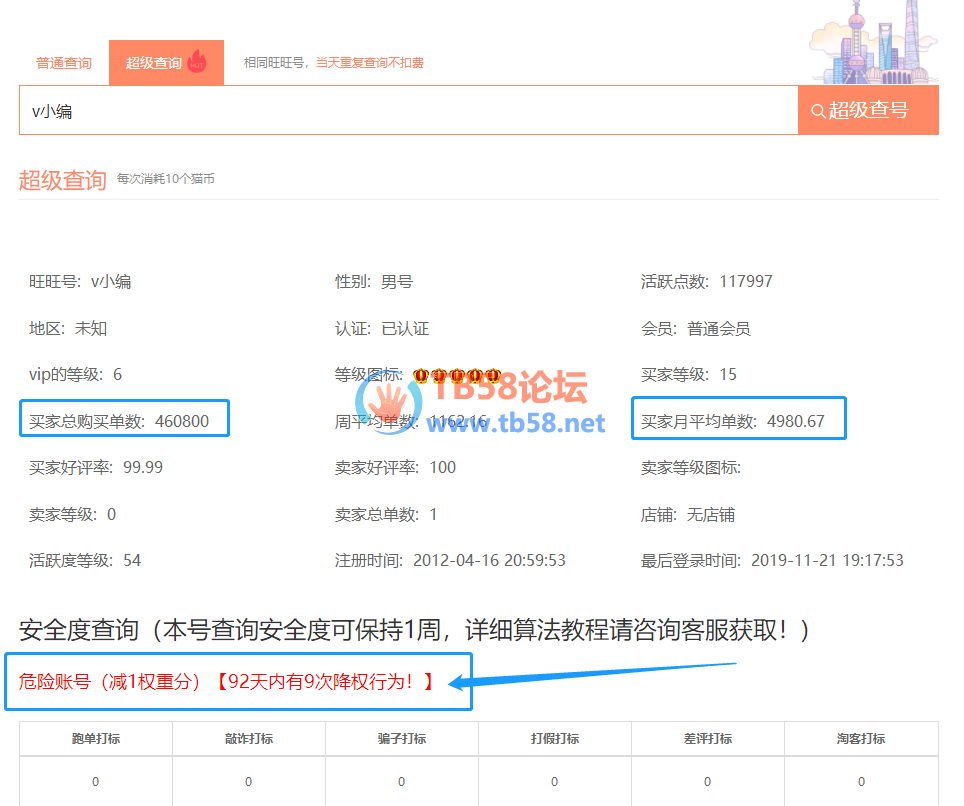The width and height of the screenshot is (964, 806).
Task: Click the 超级查号 search button
Action: (x=868, y=110)
